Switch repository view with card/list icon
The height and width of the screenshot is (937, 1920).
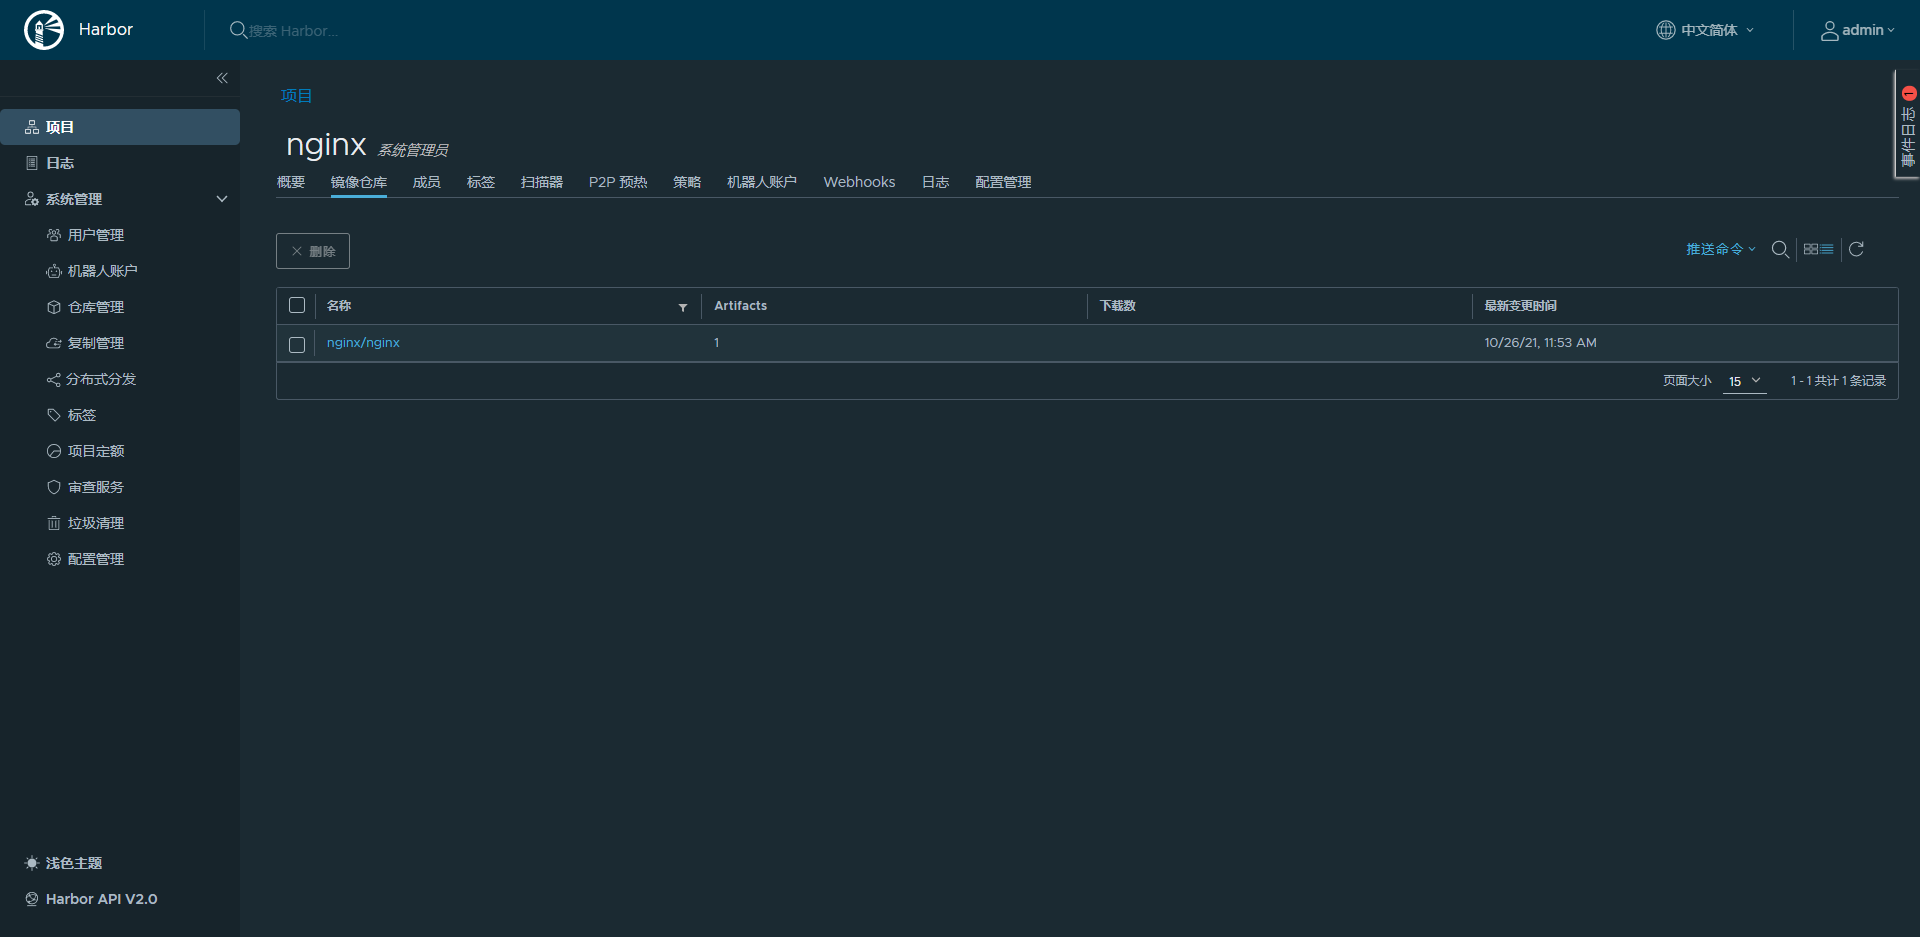tap(1818, 249)
